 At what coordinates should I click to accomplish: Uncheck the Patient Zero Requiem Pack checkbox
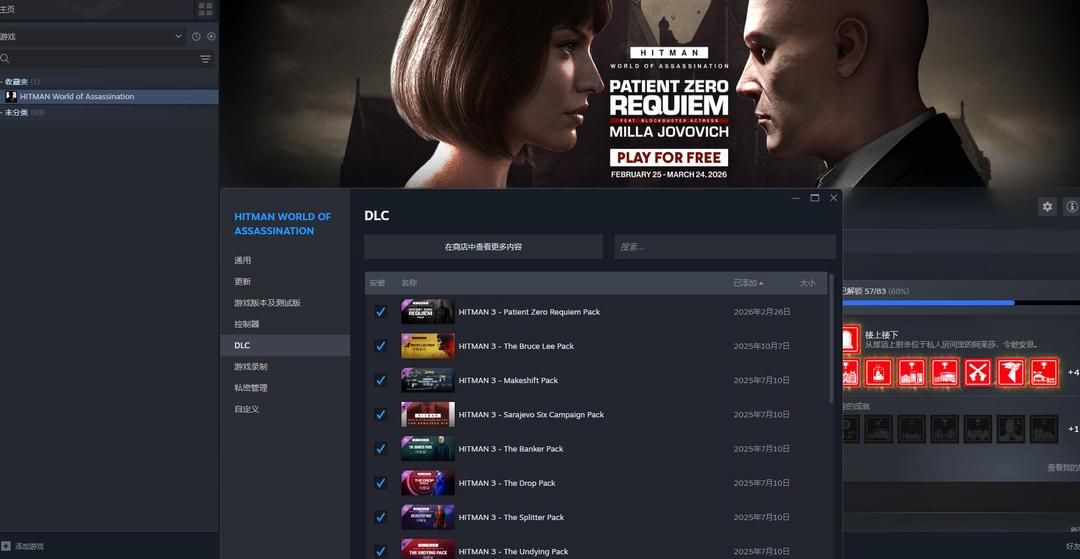(x=380, y=312)
